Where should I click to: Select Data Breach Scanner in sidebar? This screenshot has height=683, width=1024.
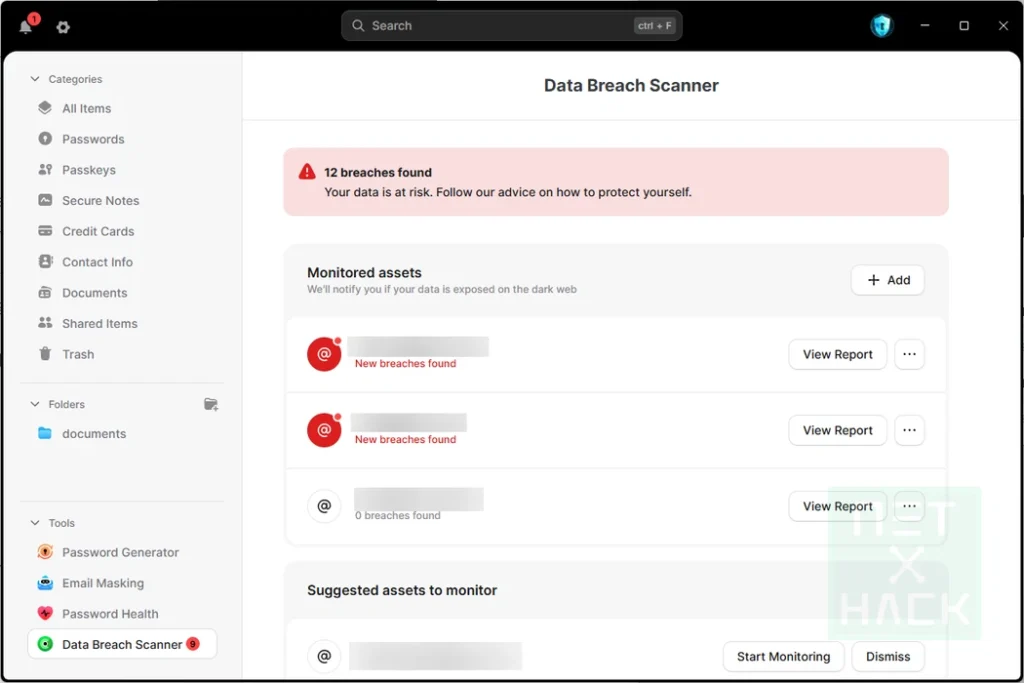(121, 644)
